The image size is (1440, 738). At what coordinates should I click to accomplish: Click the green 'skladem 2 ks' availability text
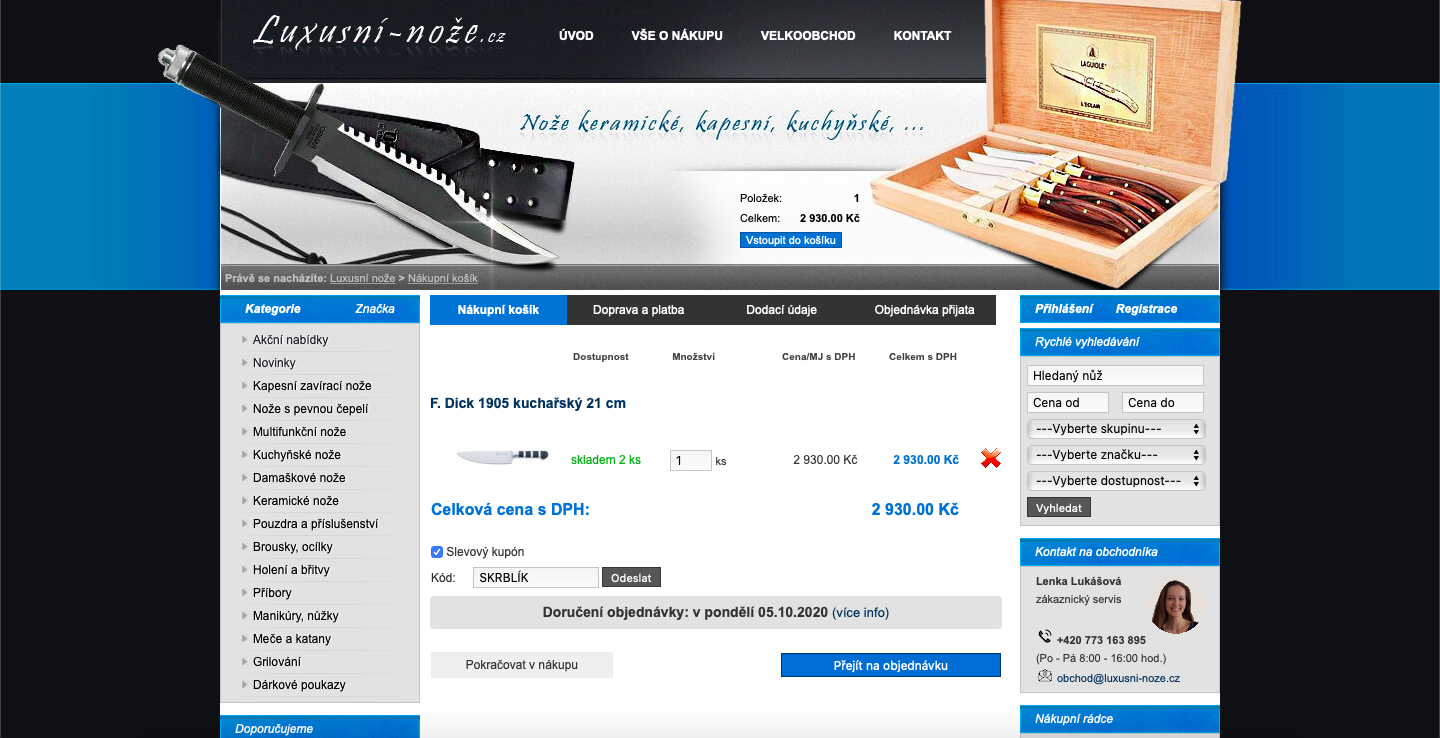[x=606, y=460]
